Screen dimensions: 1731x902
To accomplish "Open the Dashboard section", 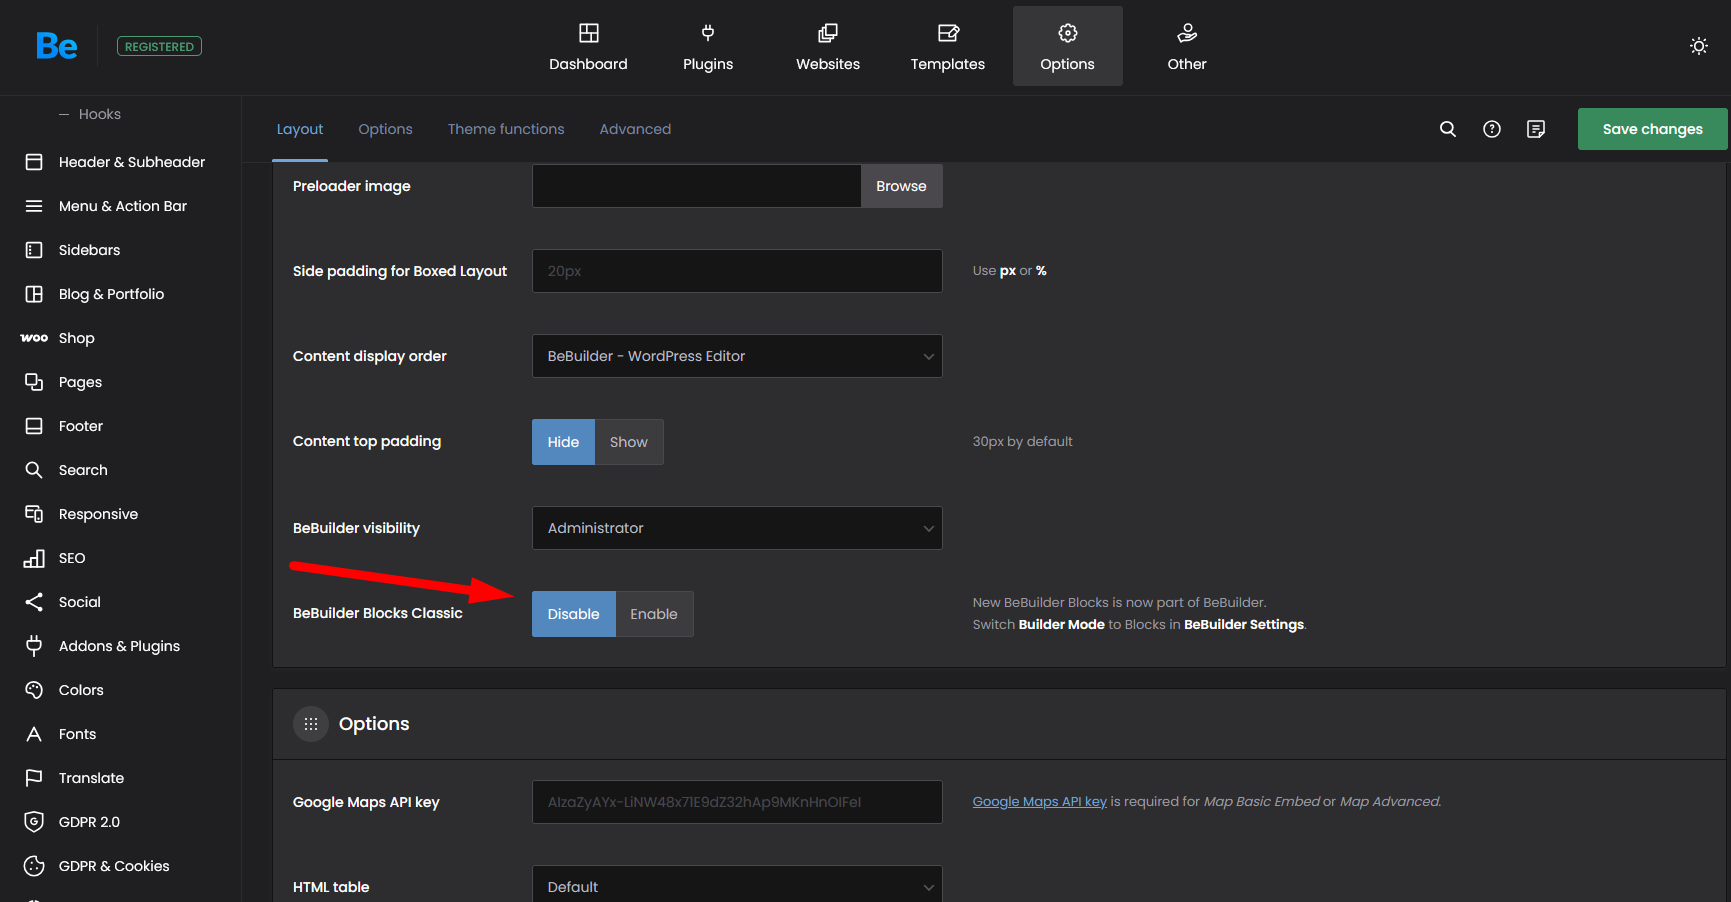I will (588, 47).
